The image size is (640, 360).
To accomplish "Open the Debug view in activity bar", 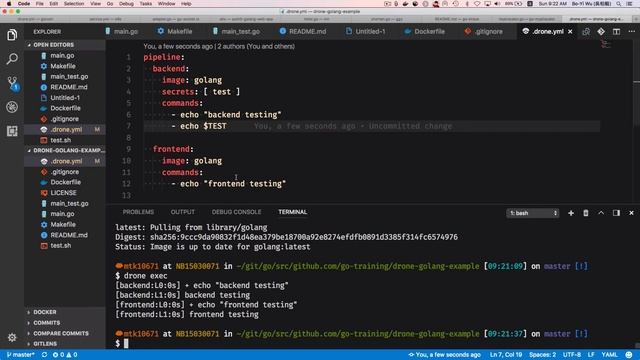I will pyautogui.click(x=12, y=107).
